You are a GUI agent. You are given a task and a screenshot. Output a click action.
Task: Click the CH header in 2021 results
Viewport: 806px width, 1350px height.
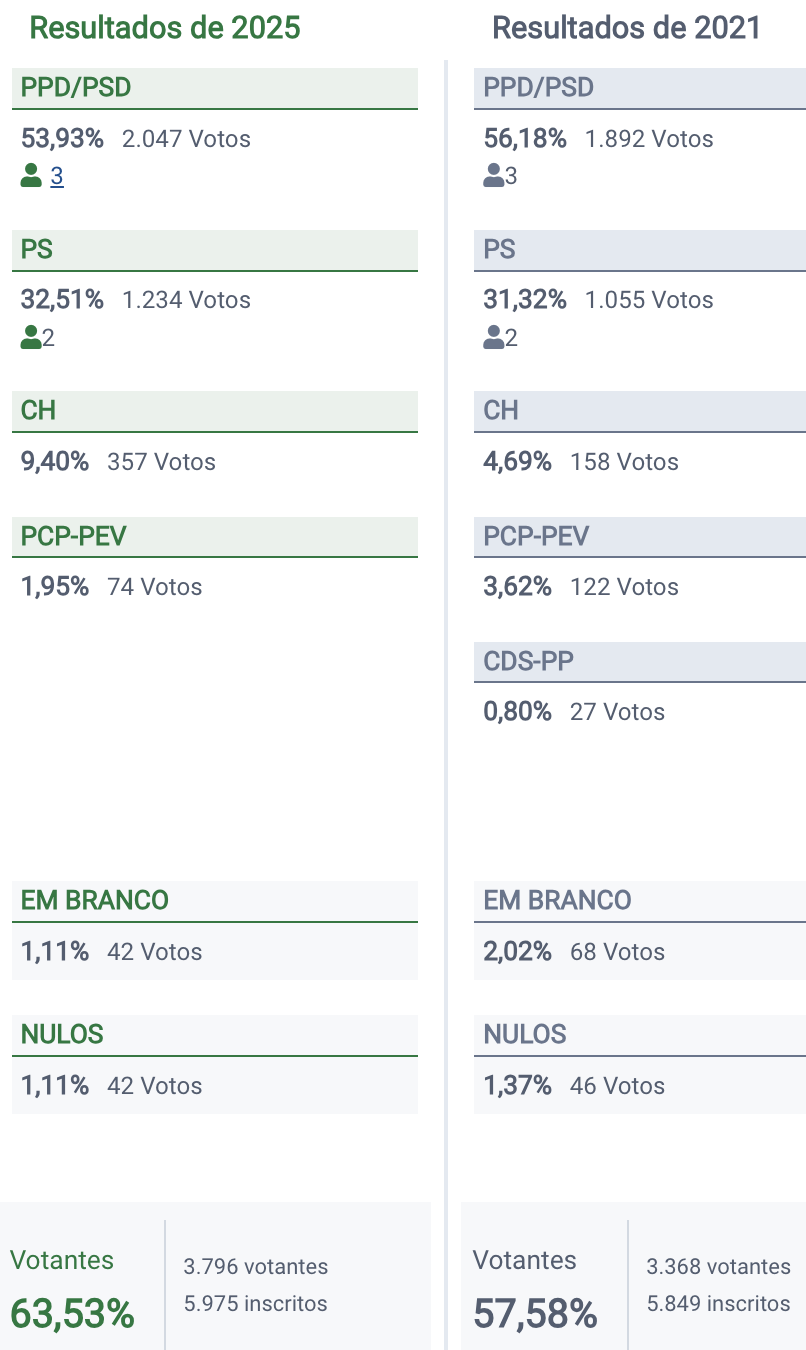click(501, 411)
